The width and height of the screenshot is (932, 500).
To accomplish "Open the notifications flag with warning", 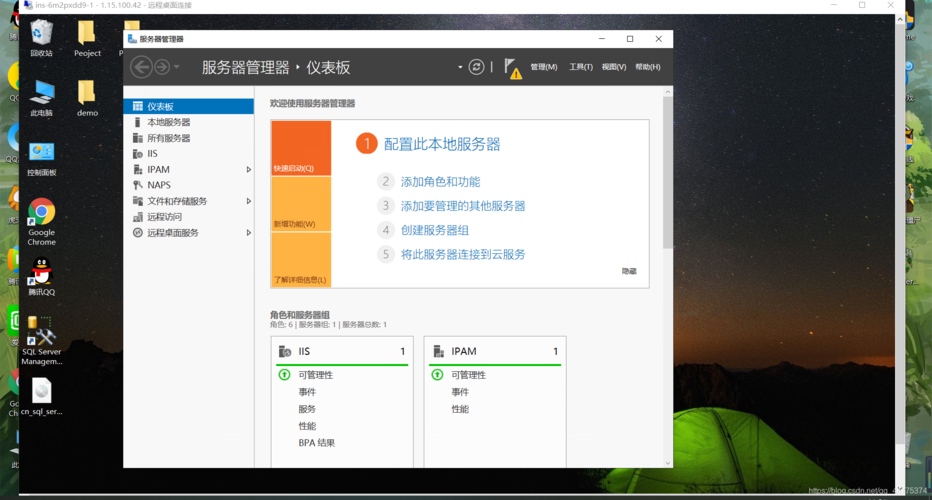I will tap(512, 68).
